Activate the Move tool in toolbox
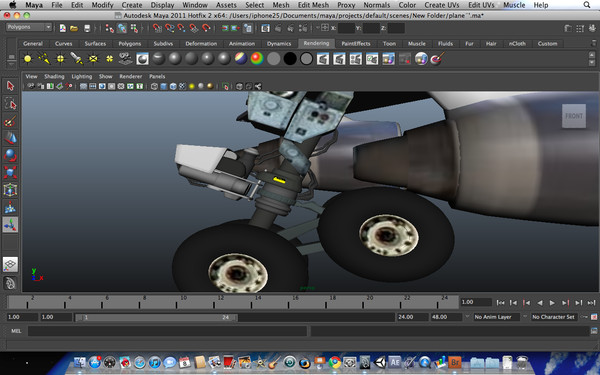The width and height of the screenshot is (600, 375). (x=10, y=138)
